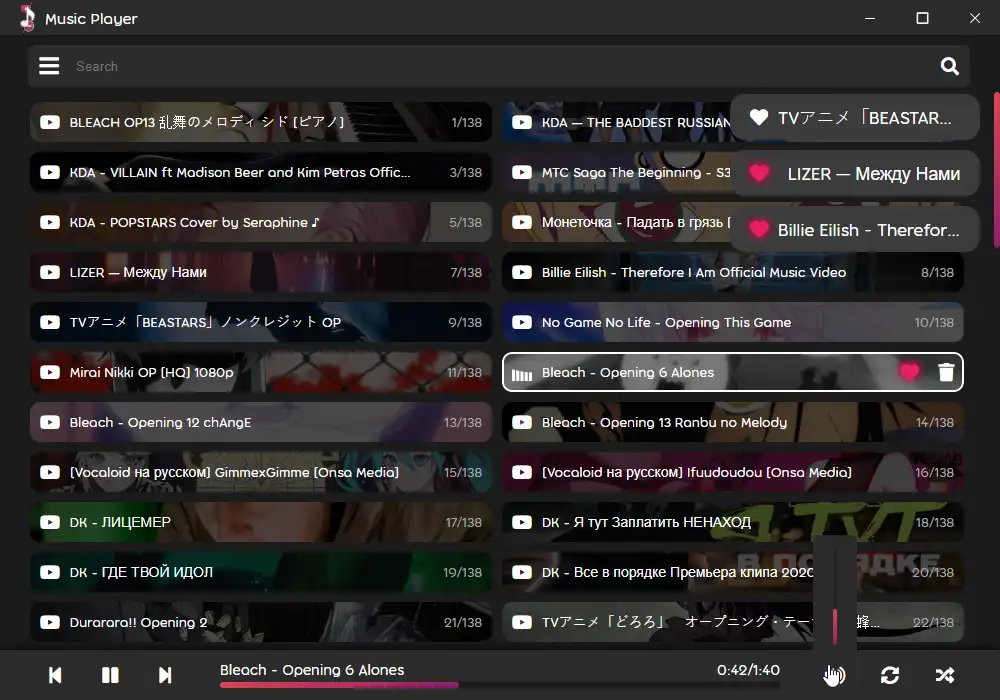Play No Game No Life - Opening This Game
1000x700 pixels.
click(x=733, y=322)
